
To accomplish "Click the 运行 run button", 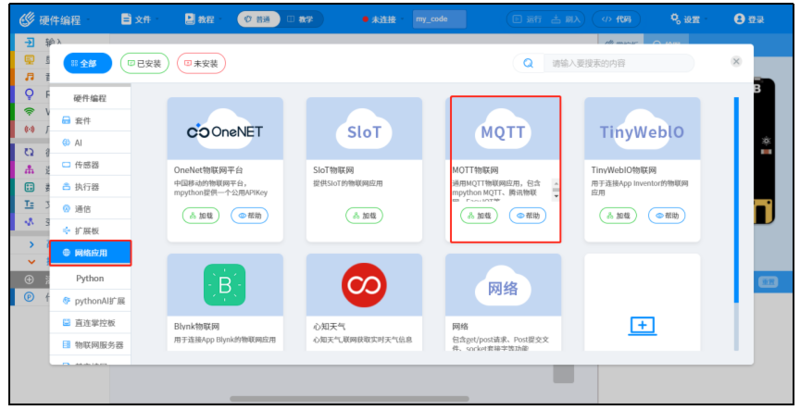I will (528, 19).
